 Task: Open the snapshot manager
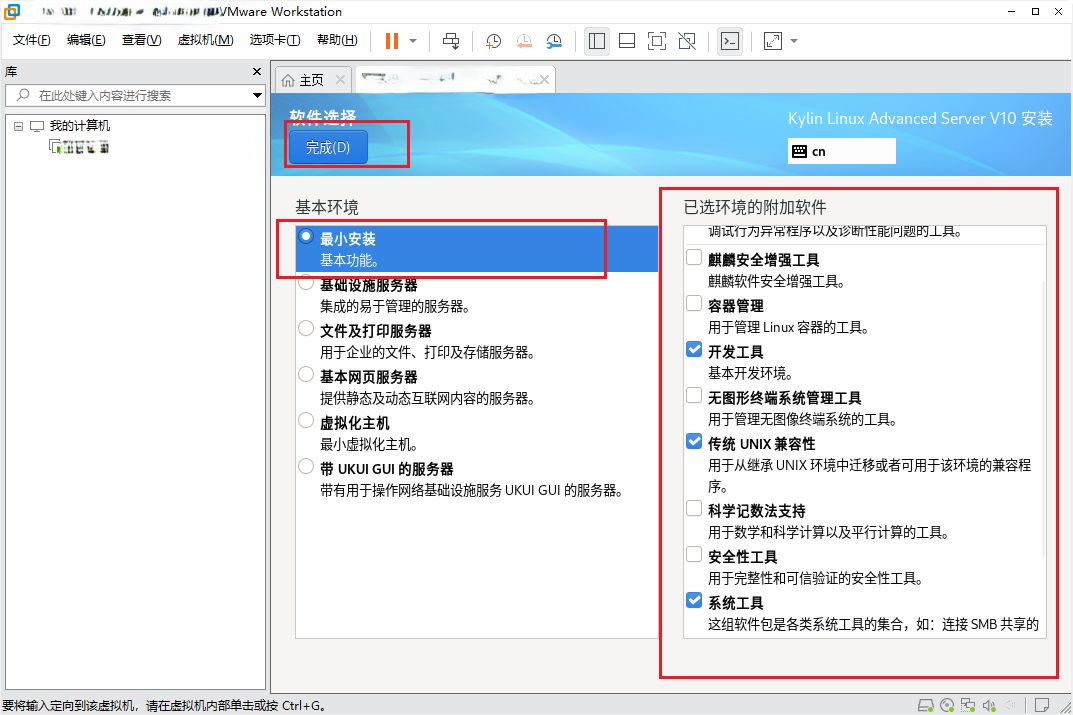[554, 41]
